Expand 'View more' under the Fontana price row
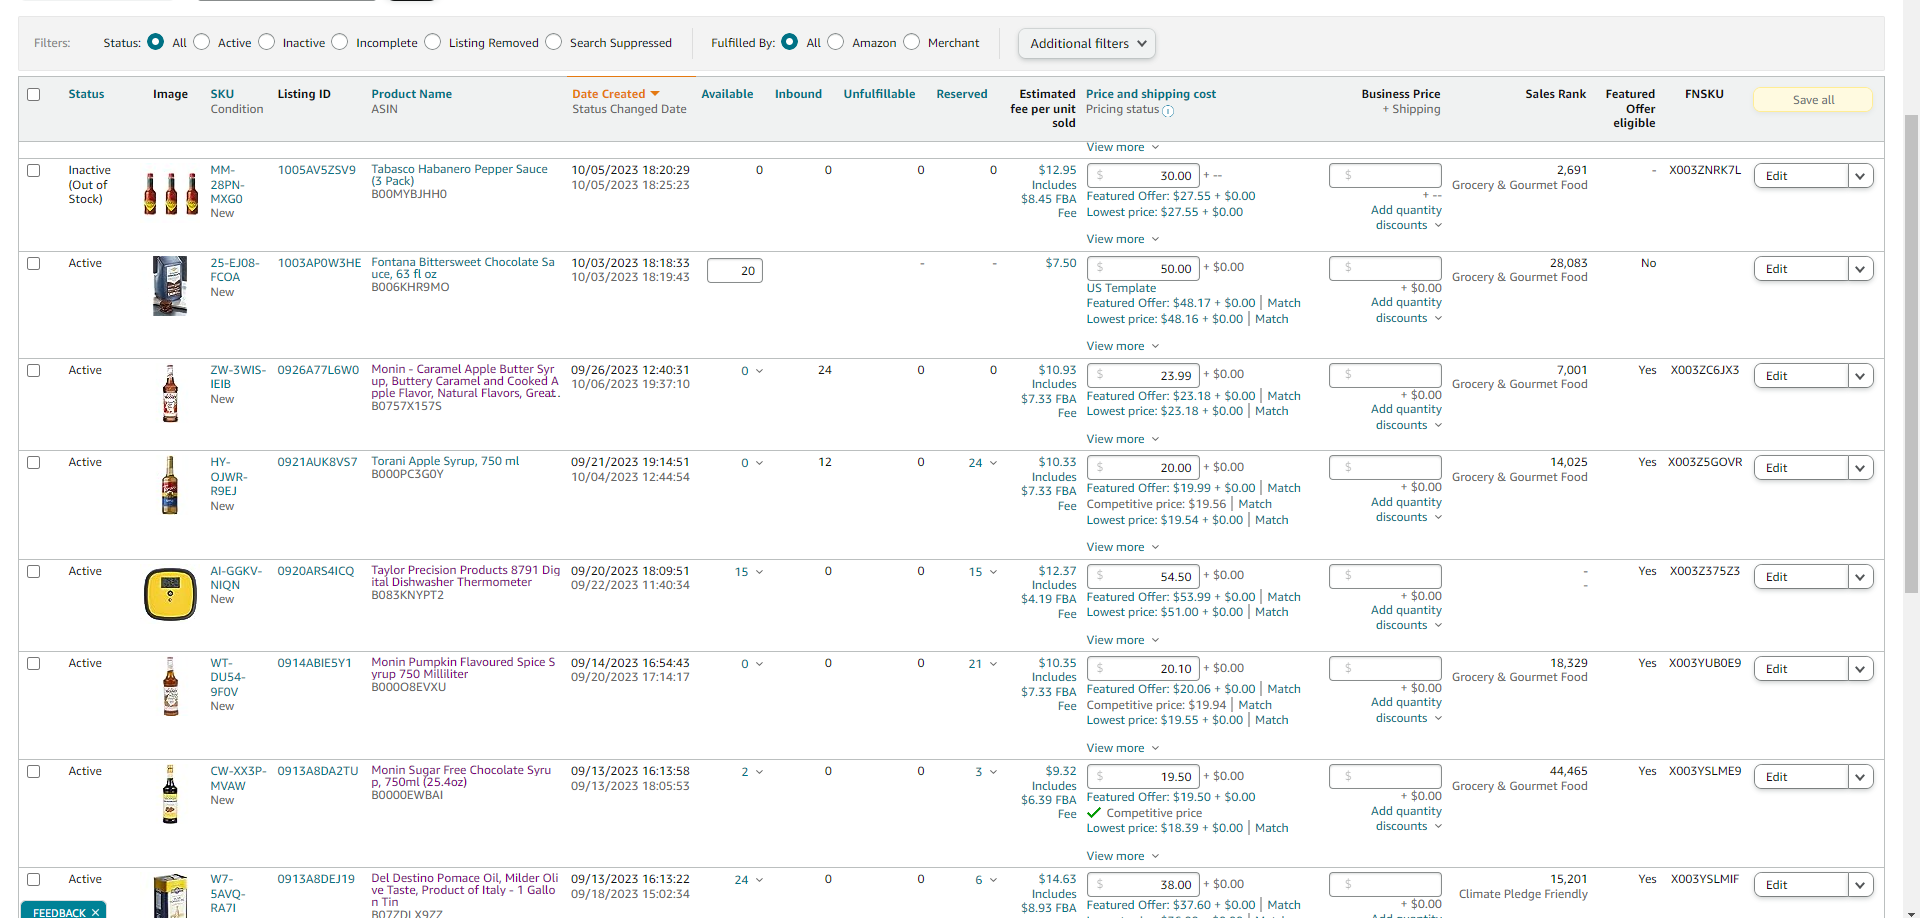This screenshot has width=1920, height=918. (x=1123, y=346)
